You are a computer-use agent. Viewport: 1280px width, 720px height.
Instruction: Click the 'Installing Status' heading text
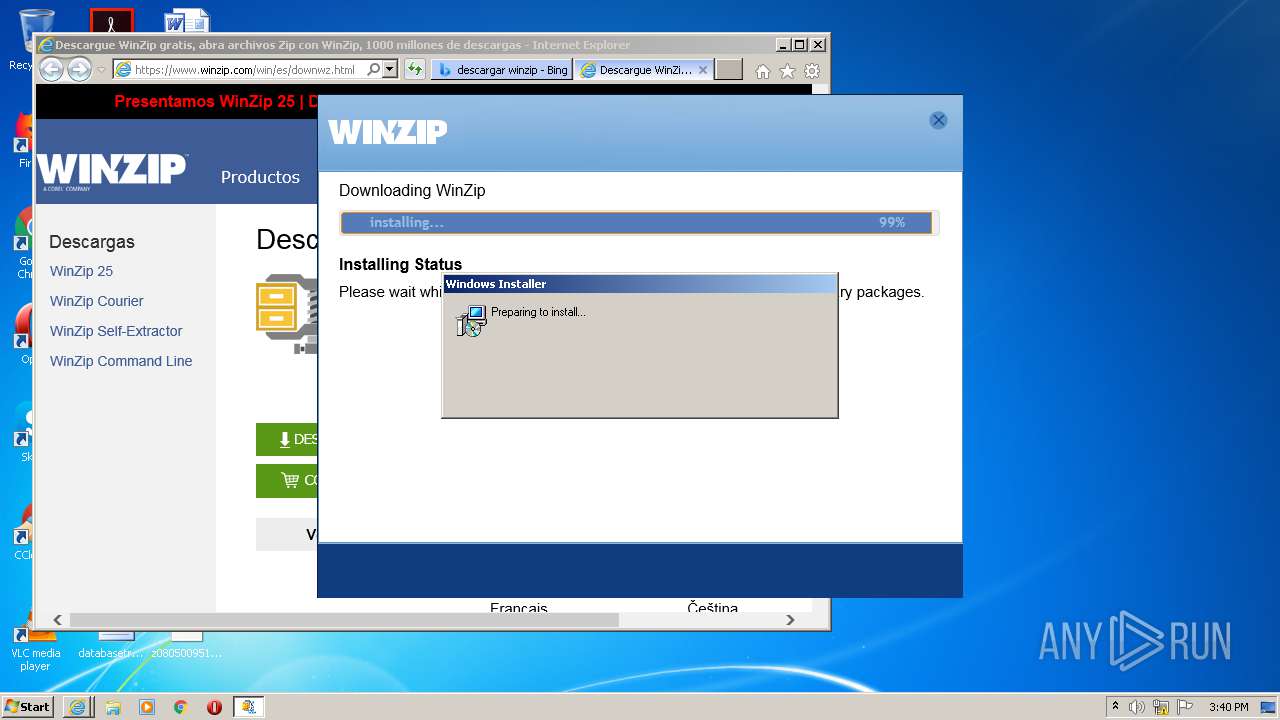pyautogui.click(x=400, y=264)
